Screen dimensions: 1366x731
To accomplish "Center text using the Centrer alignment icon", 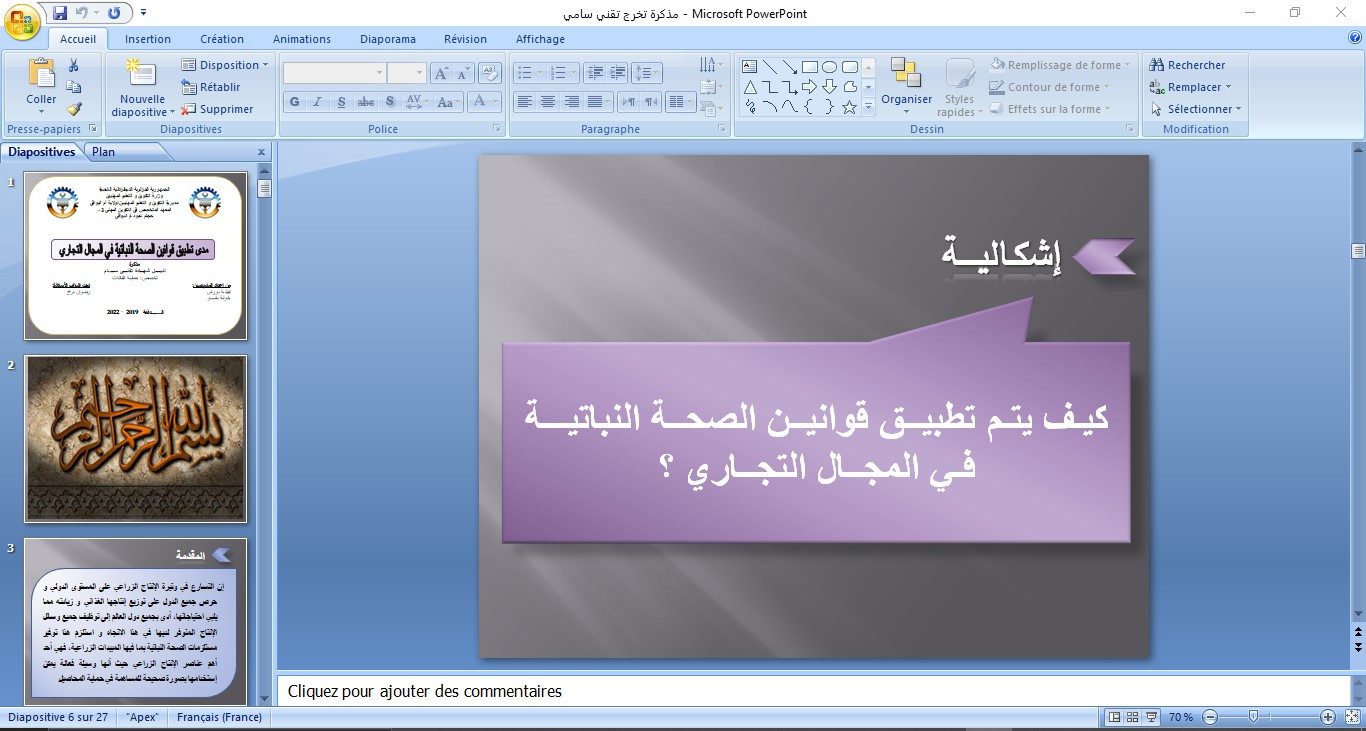I will point(547,102).
